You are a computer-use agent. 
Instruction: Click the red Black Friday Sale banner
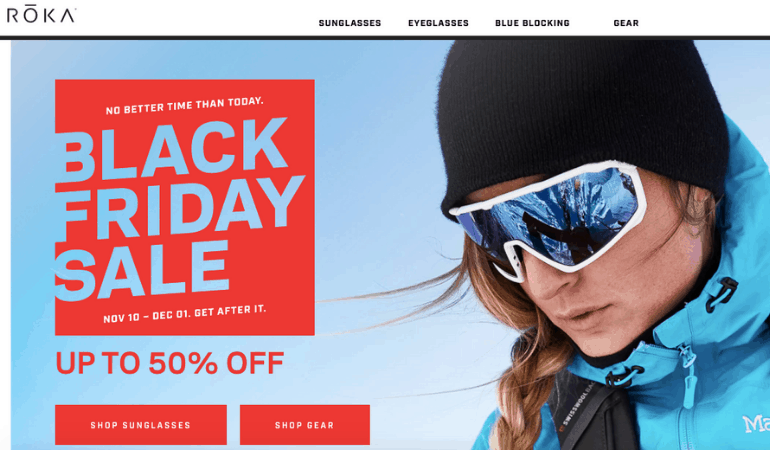coord(185,207)
